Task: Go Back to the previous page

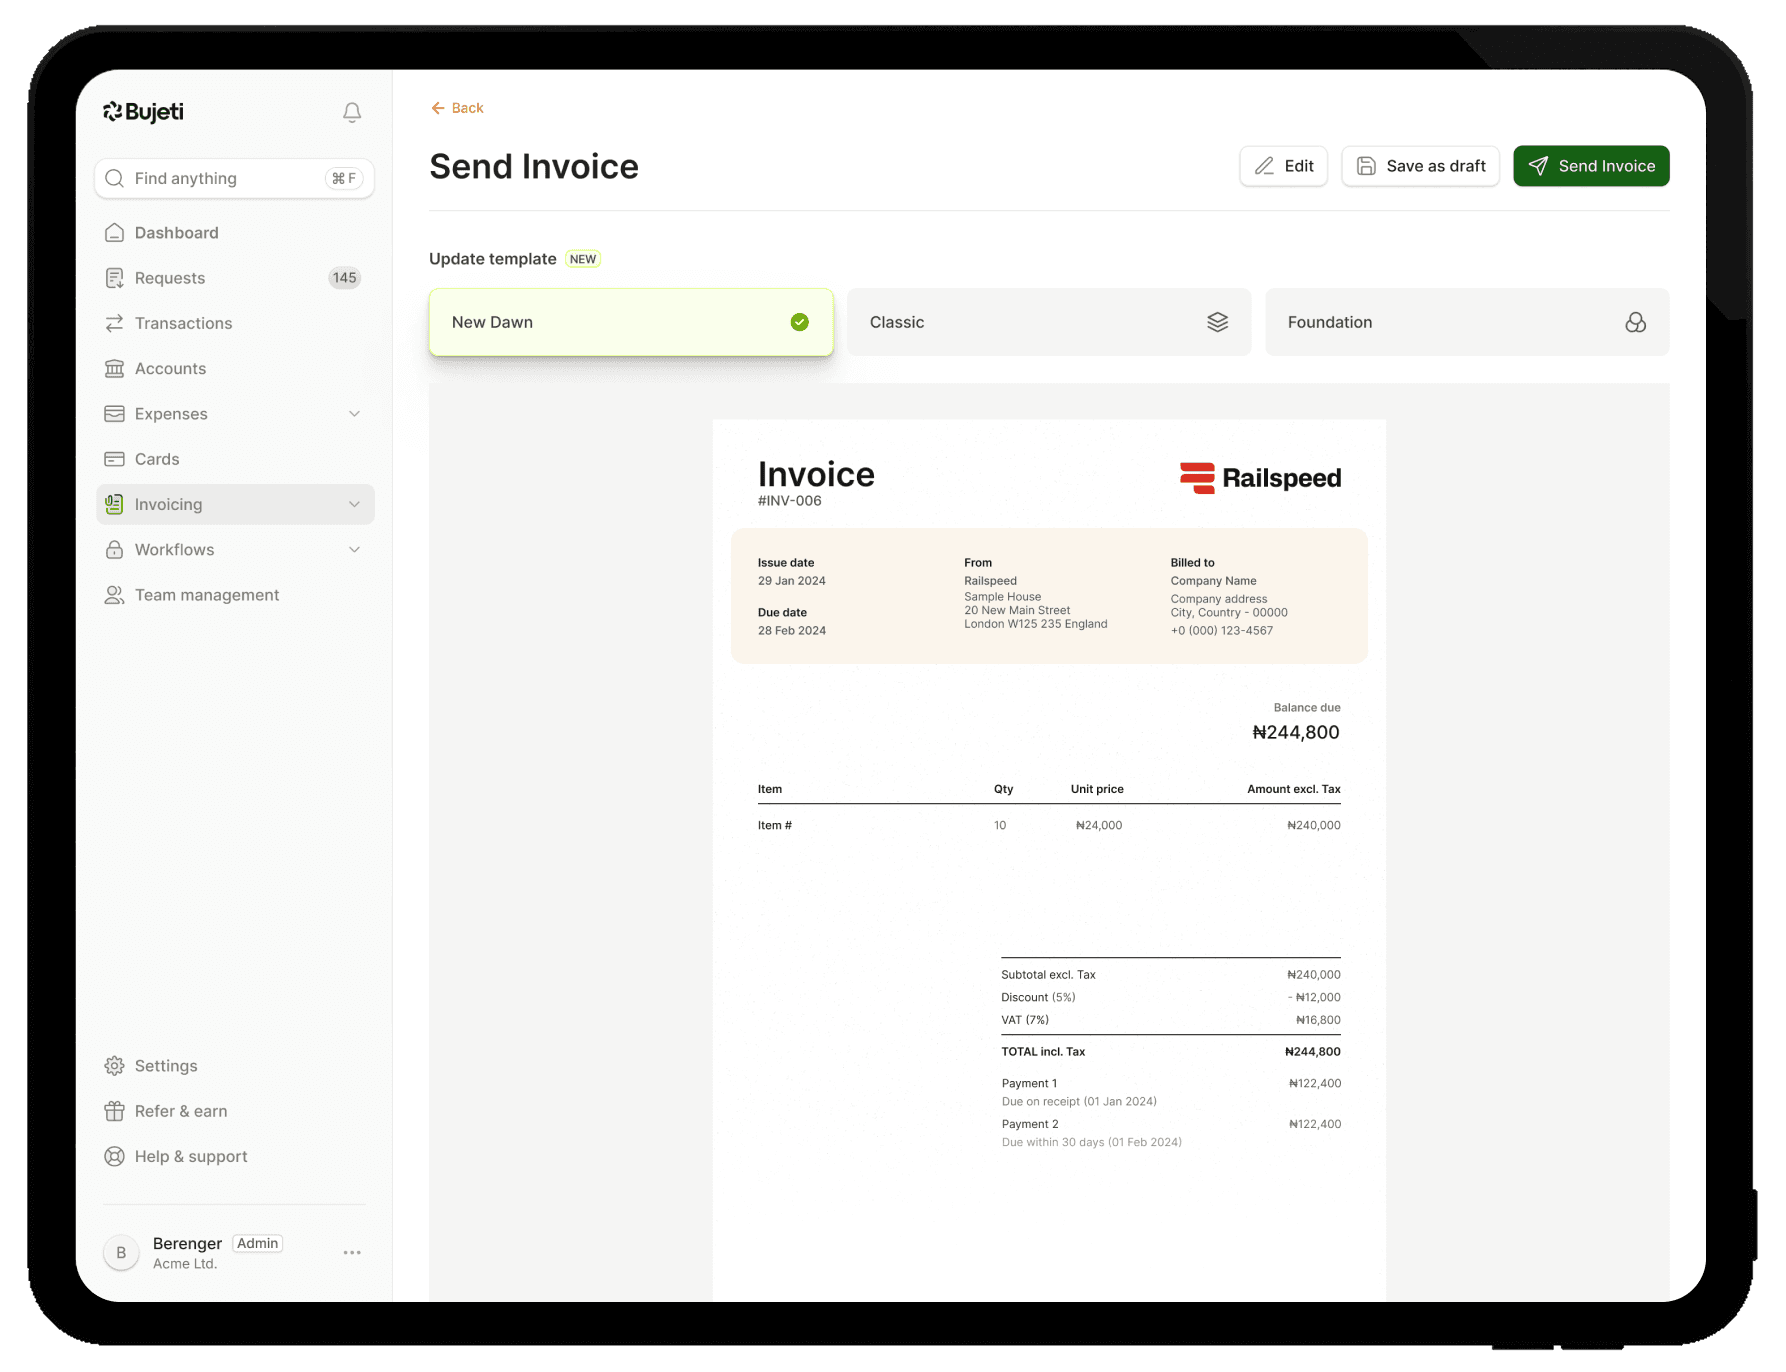Action: tap(457, 108)
